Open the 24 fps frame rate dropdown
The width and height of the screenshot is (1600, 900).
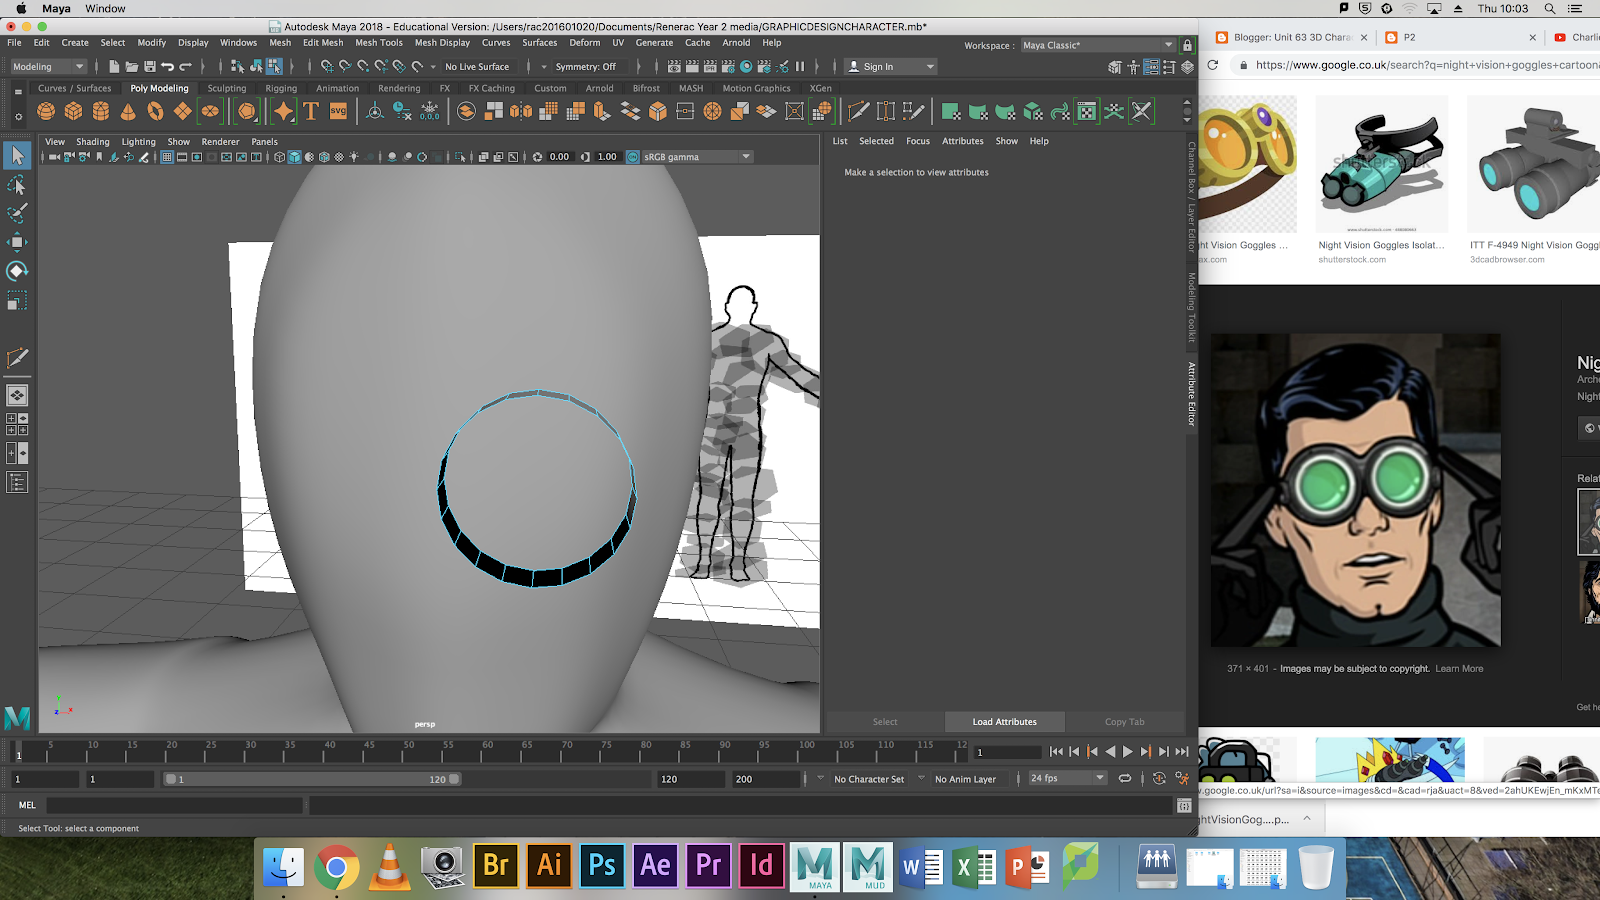[x=1068, y=778]
